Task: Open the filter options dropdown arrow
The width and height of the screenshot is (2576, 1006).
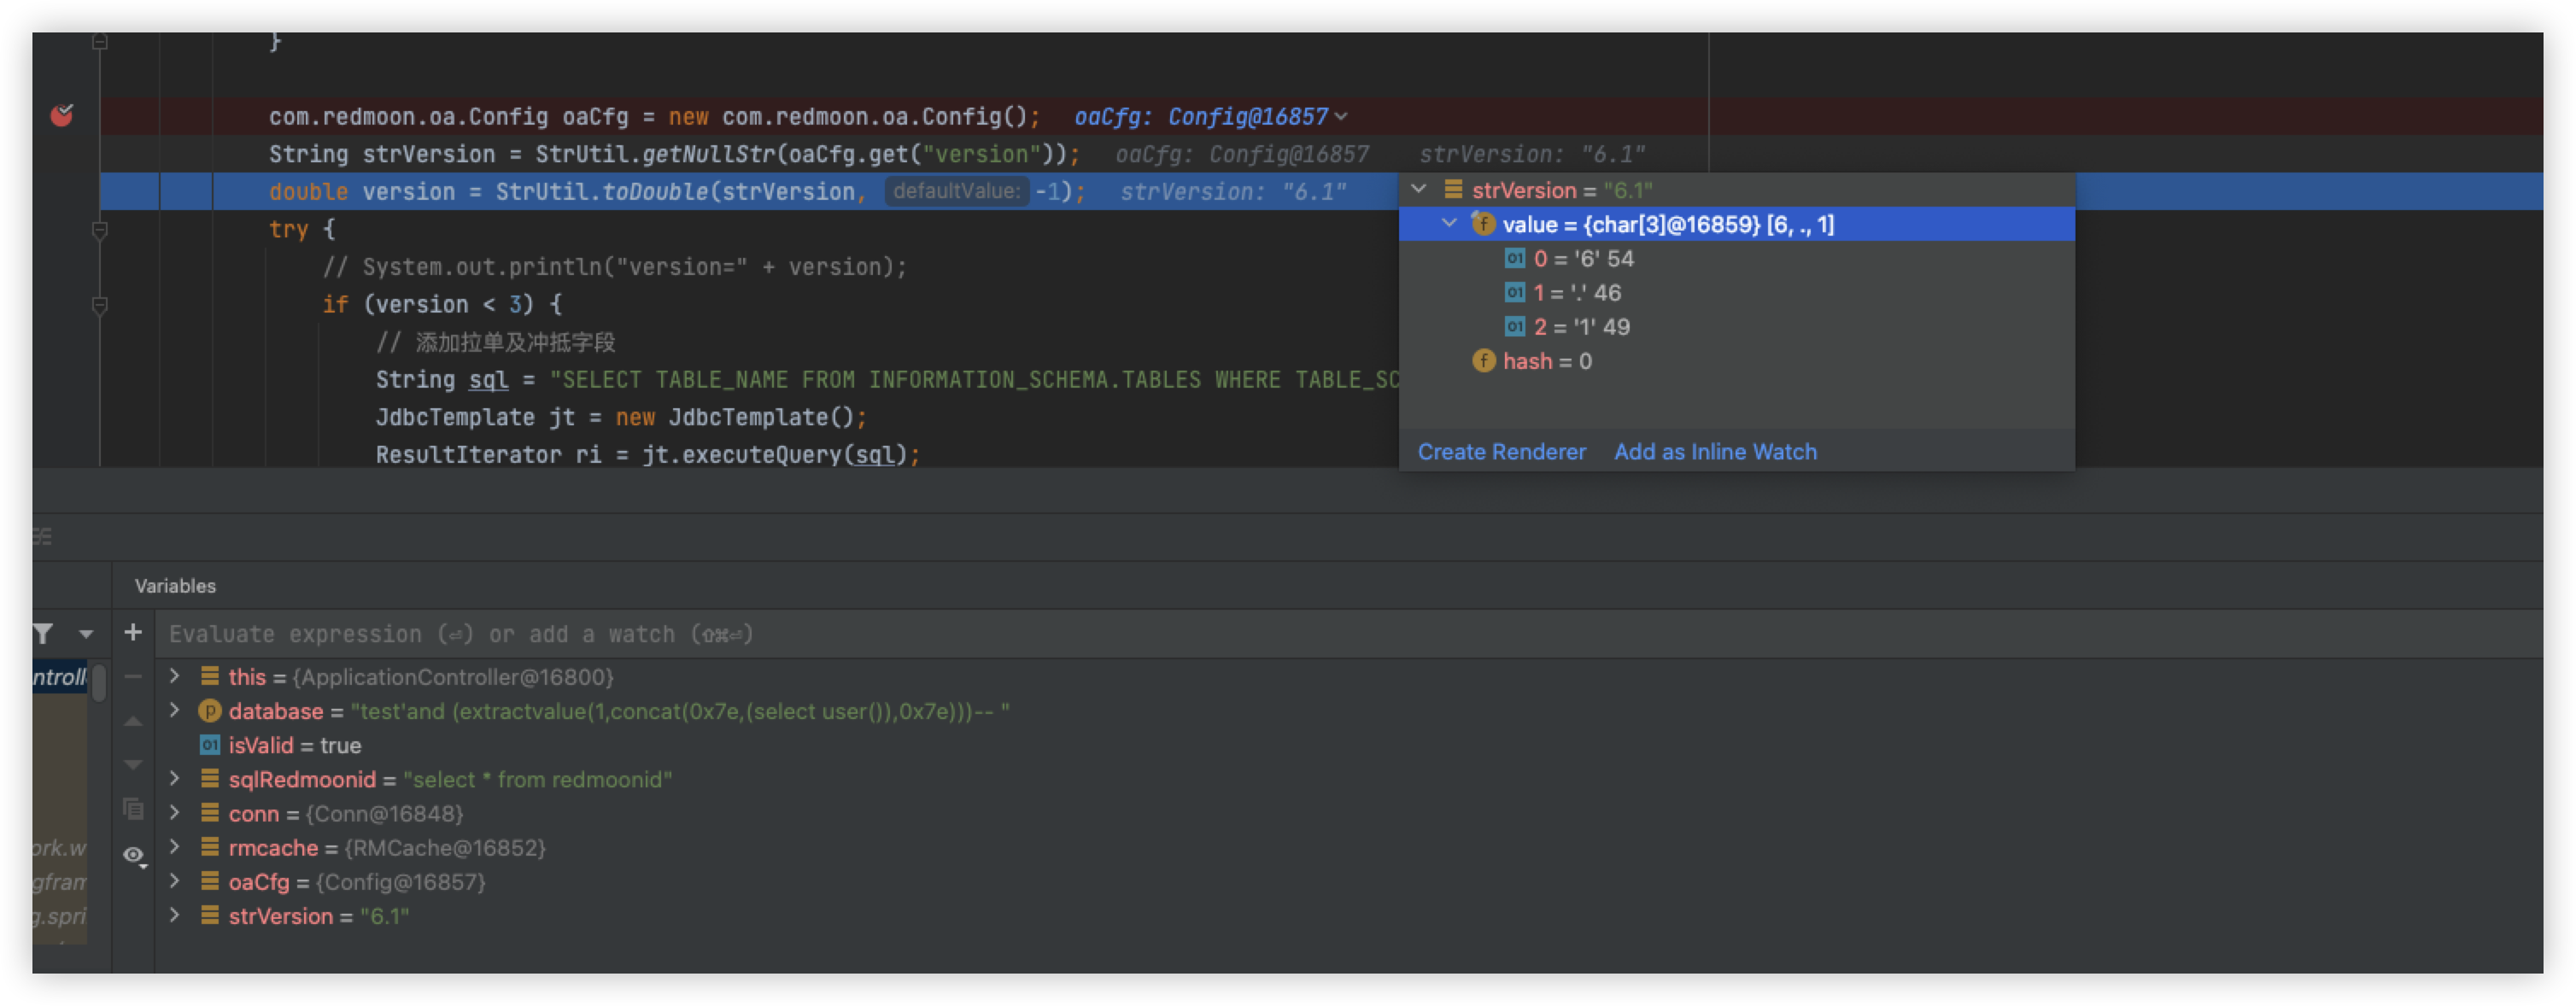Action: (x=86, y=634)
